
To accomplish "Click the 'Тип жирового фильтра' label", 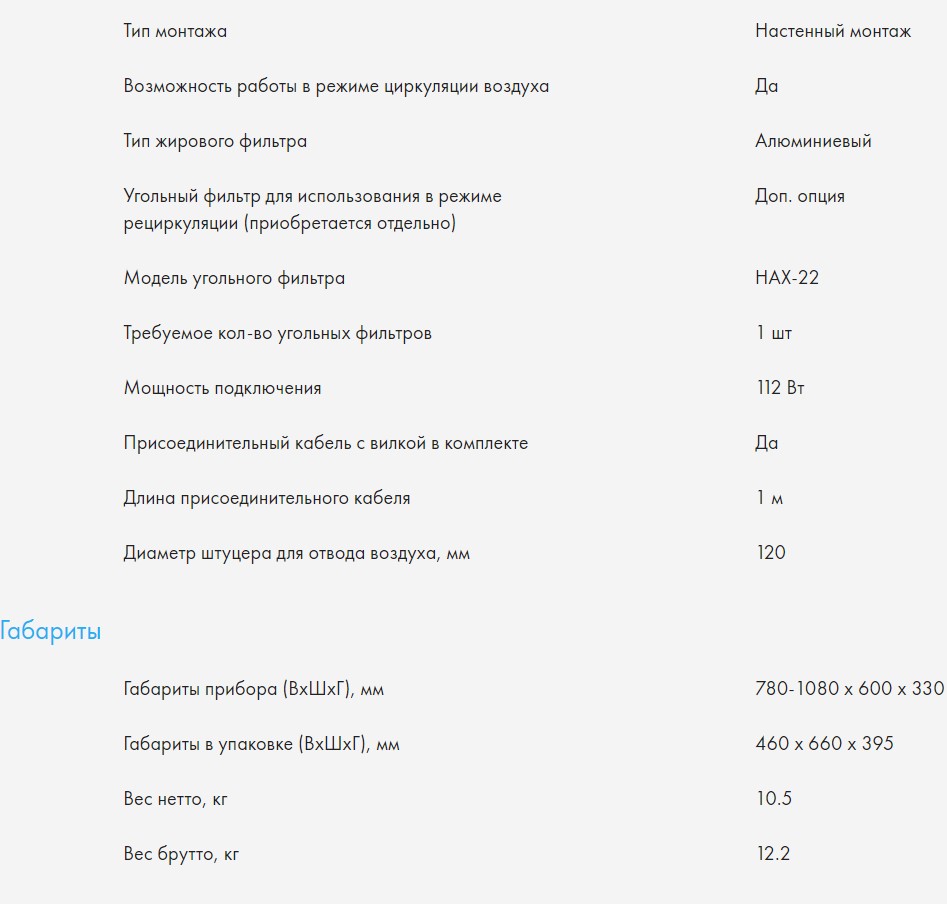I will [215, 141].
